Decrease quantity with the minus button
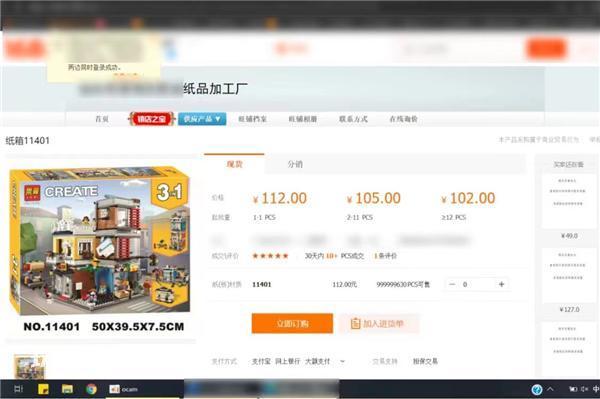 [452, 284]
